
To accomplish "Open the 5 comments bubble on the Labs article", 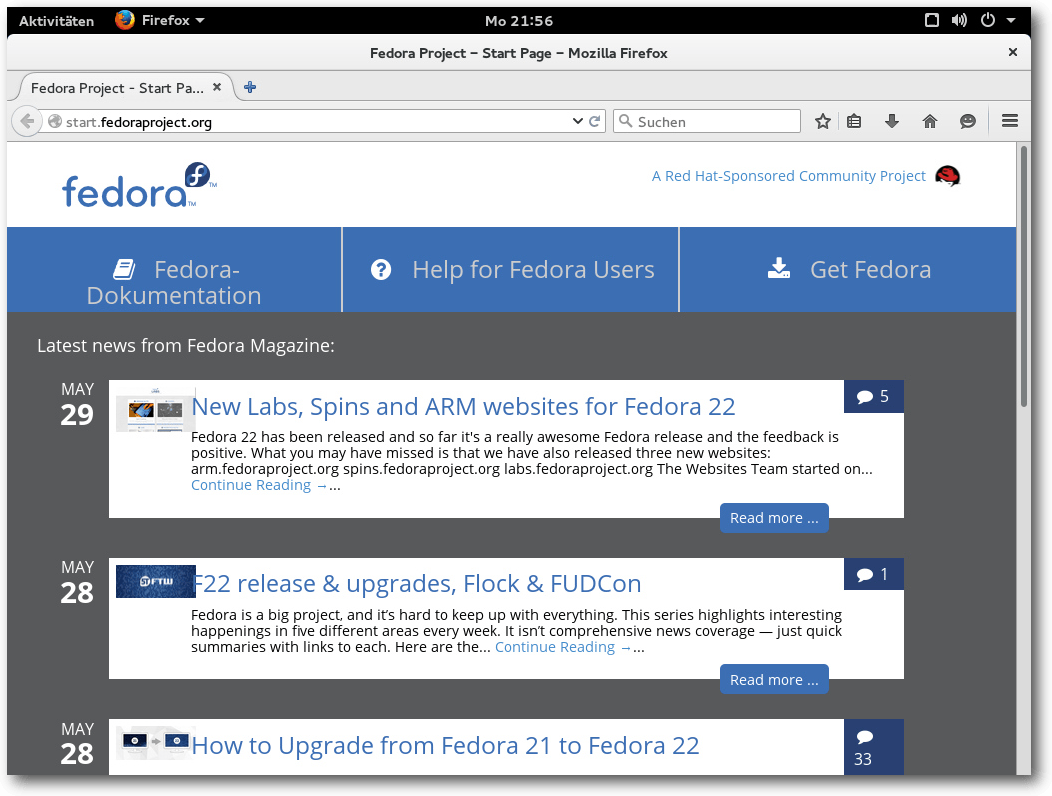I will [874, 397].
